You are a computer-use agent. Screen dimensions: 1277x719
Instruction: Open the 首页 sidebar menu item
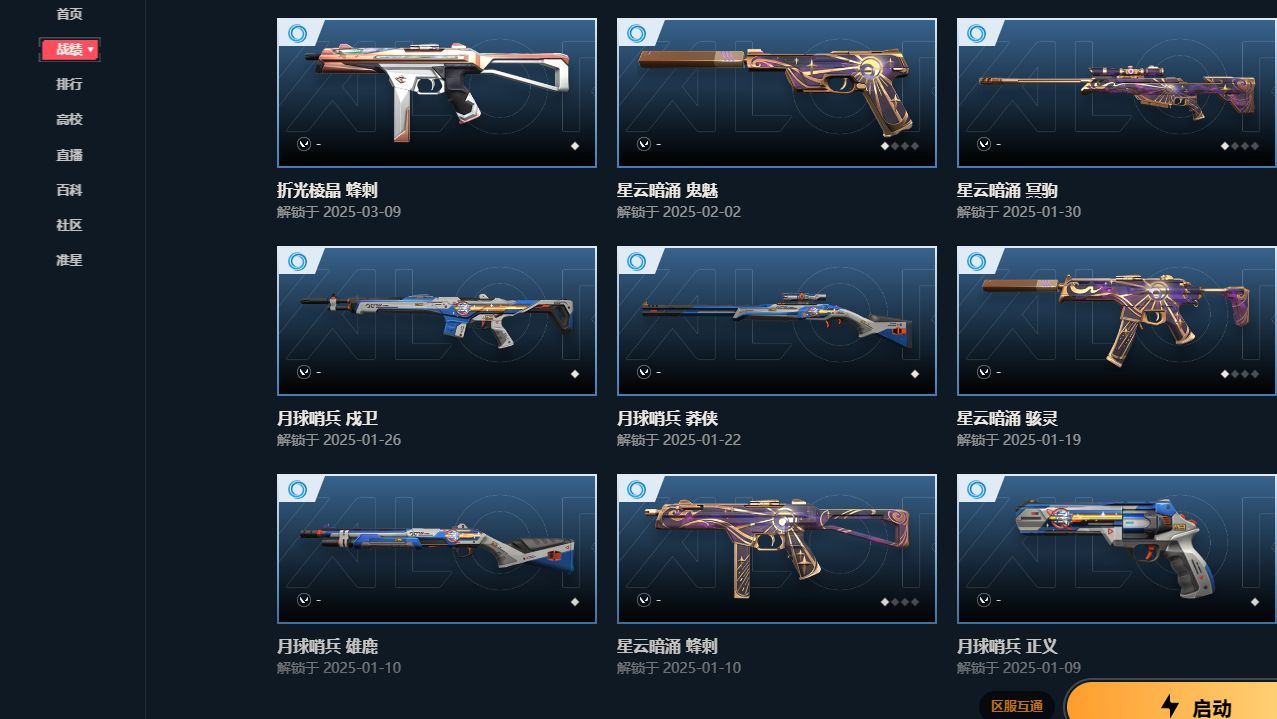(69, 14)
